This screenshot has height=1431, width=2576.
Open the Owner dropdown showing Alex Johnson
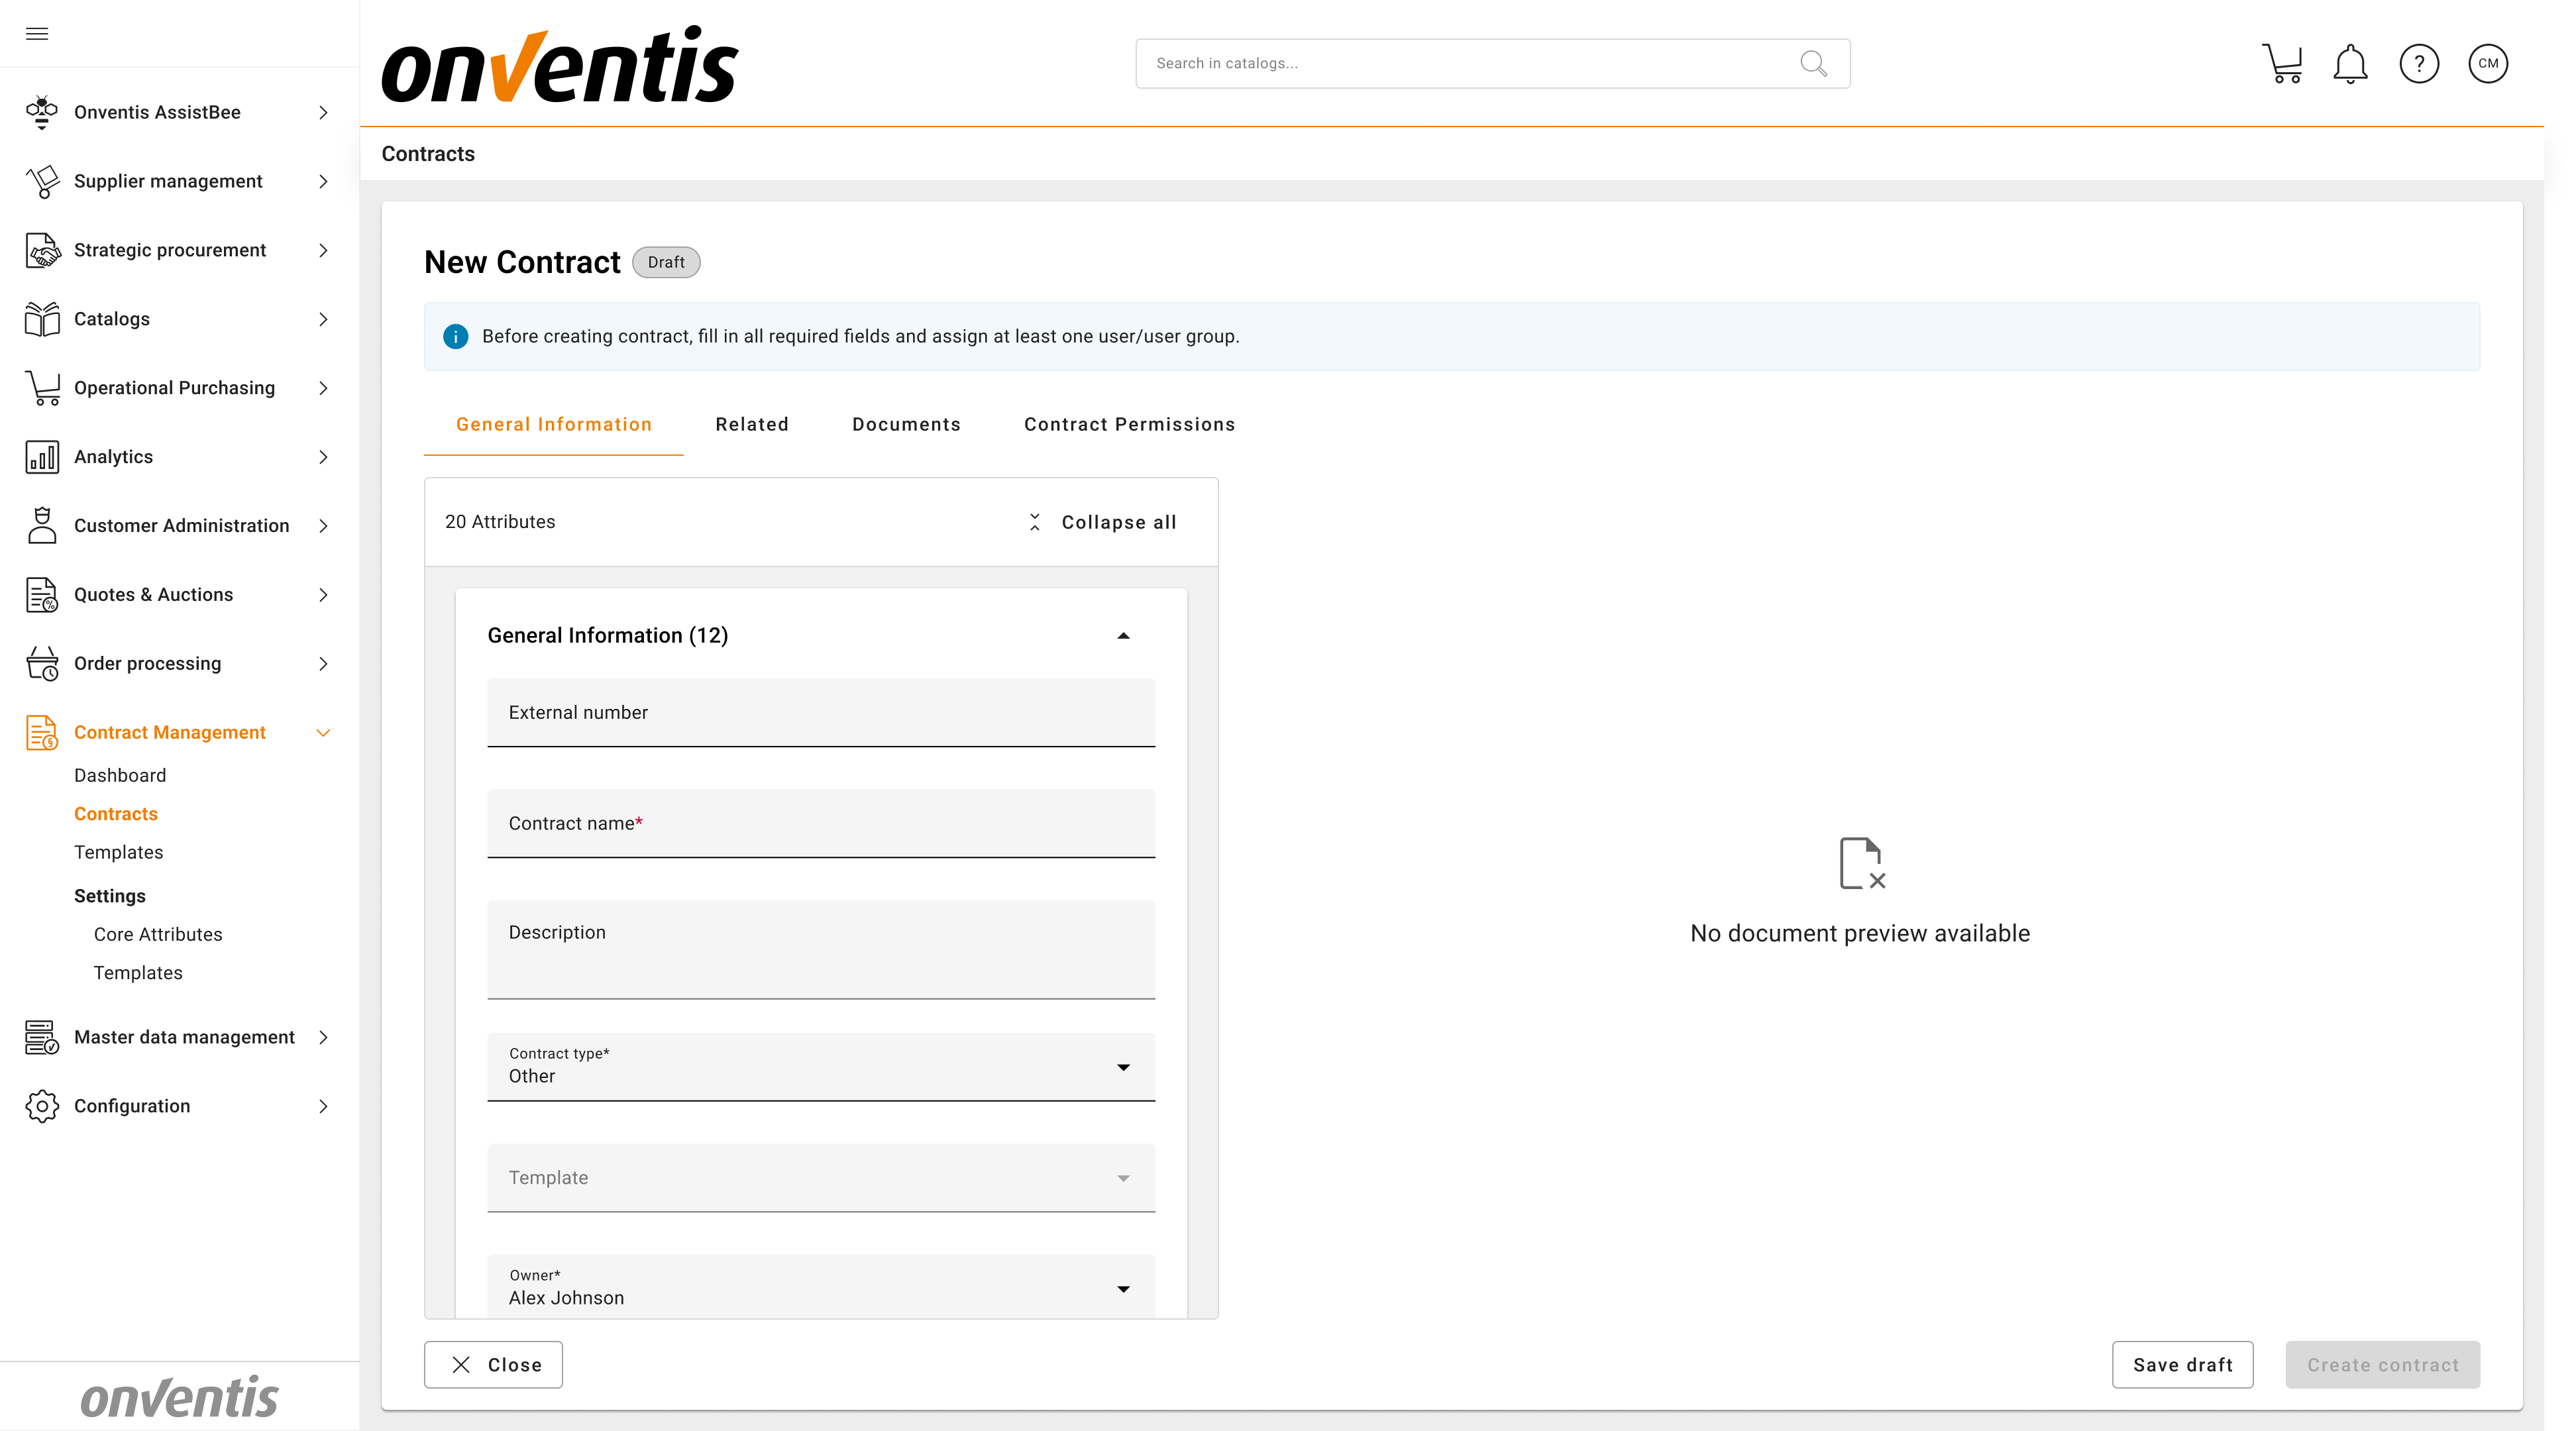point(1123,1289)
